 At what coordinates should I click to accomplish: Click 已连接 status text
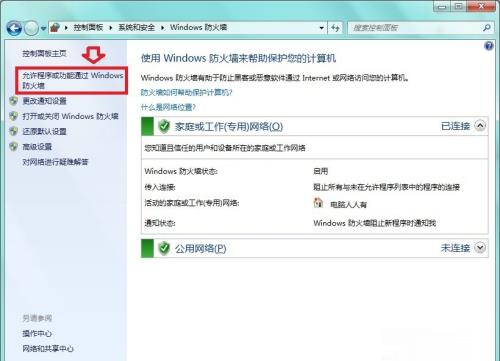tap(455, 126)
